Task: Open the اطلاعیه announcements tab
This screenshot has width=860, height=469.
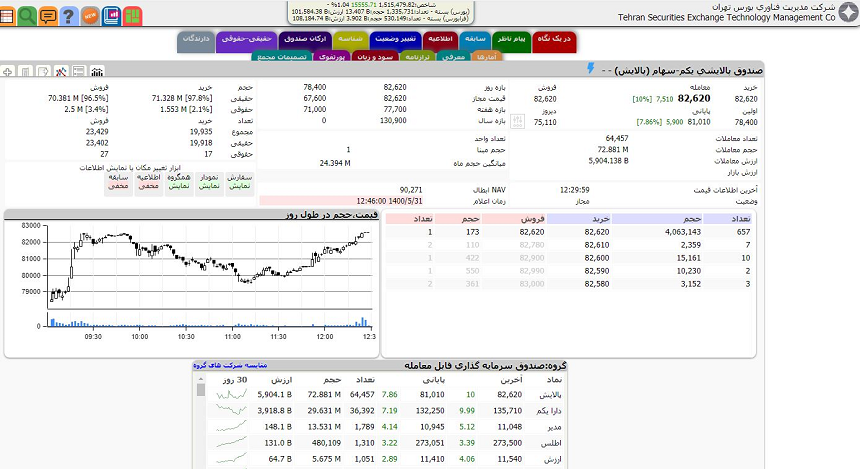Action: click(x=441, y=38)
